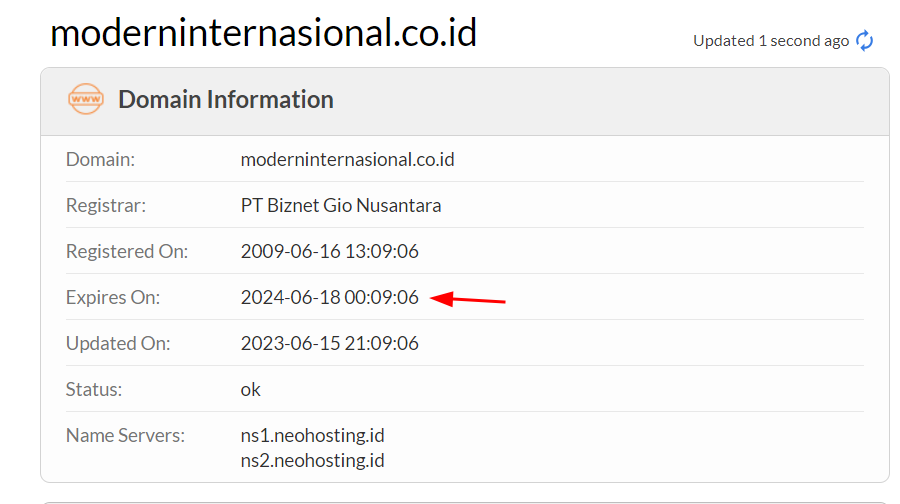This screenshot has height=504, width=900.
Task: Click the Expires On: label
Action: click(x=113, y=297)
